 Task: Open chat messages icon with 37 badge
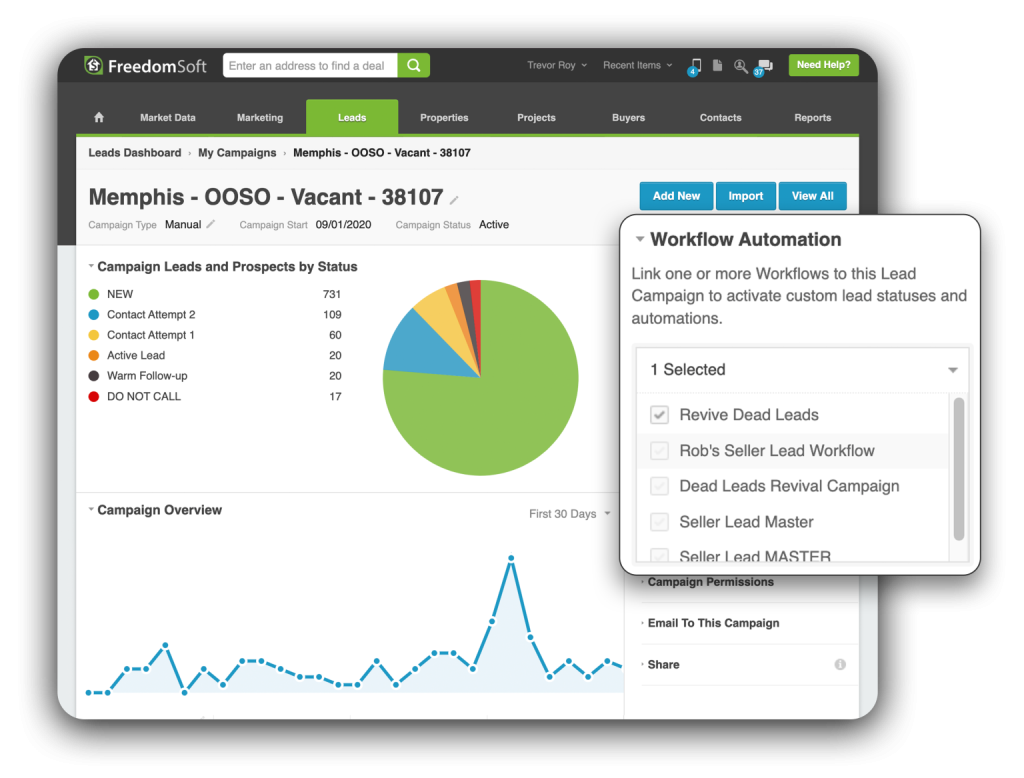(x=763, y=66)
